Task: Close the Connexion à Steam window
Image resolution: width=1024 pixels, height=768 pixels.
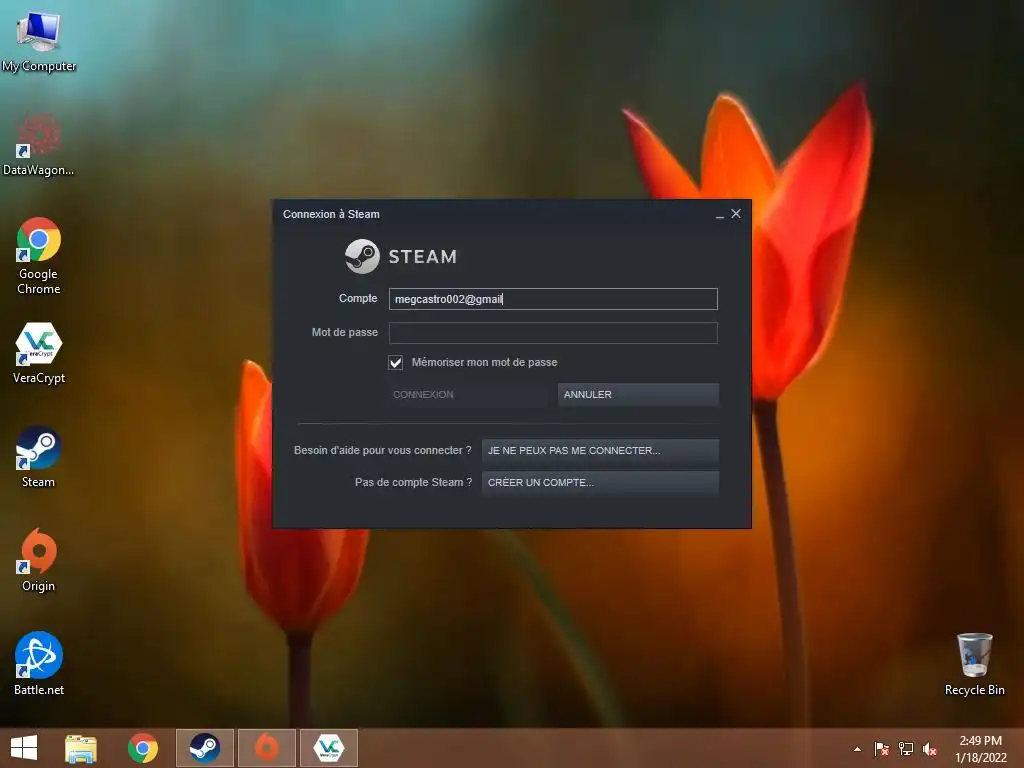Action: pos(736,214)
